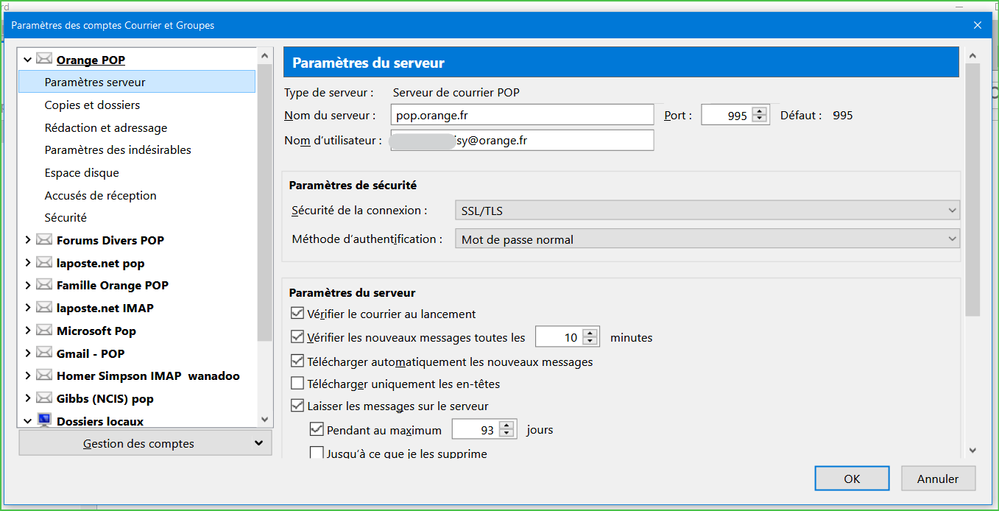
Task: Enable Télécharger uniquement les en-têtes checkbox
Action: click(x=297, y=384)
